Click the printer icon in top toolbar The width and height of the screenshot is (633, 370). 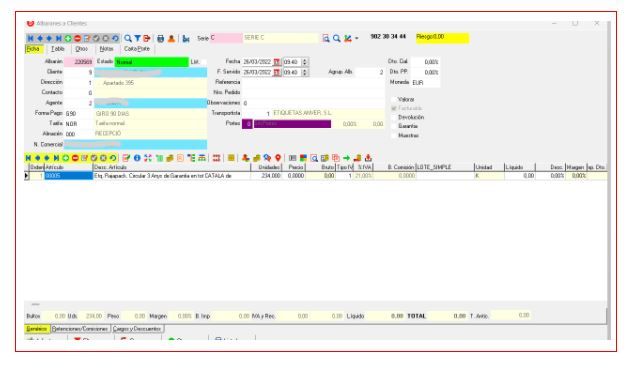(160, 38)
